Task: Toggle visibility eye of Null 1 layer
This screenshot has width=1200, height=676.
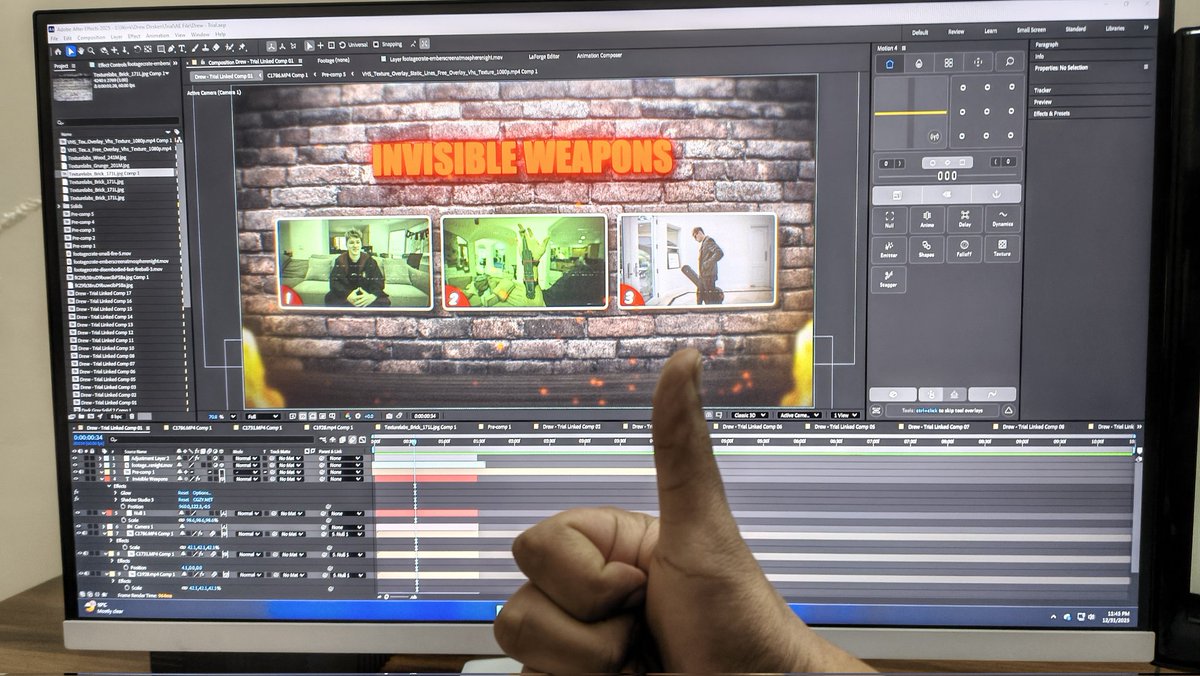Action: [77, 513]
